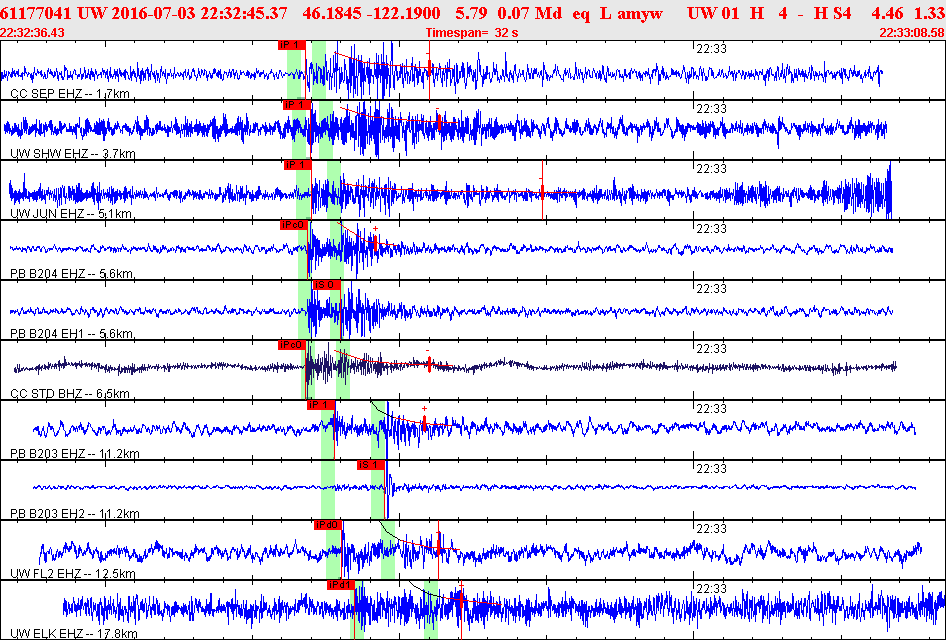This screenshot has height=640, width=946.
Task: Click the '22:33' time label on UW JUN trace
Action: 711,169
